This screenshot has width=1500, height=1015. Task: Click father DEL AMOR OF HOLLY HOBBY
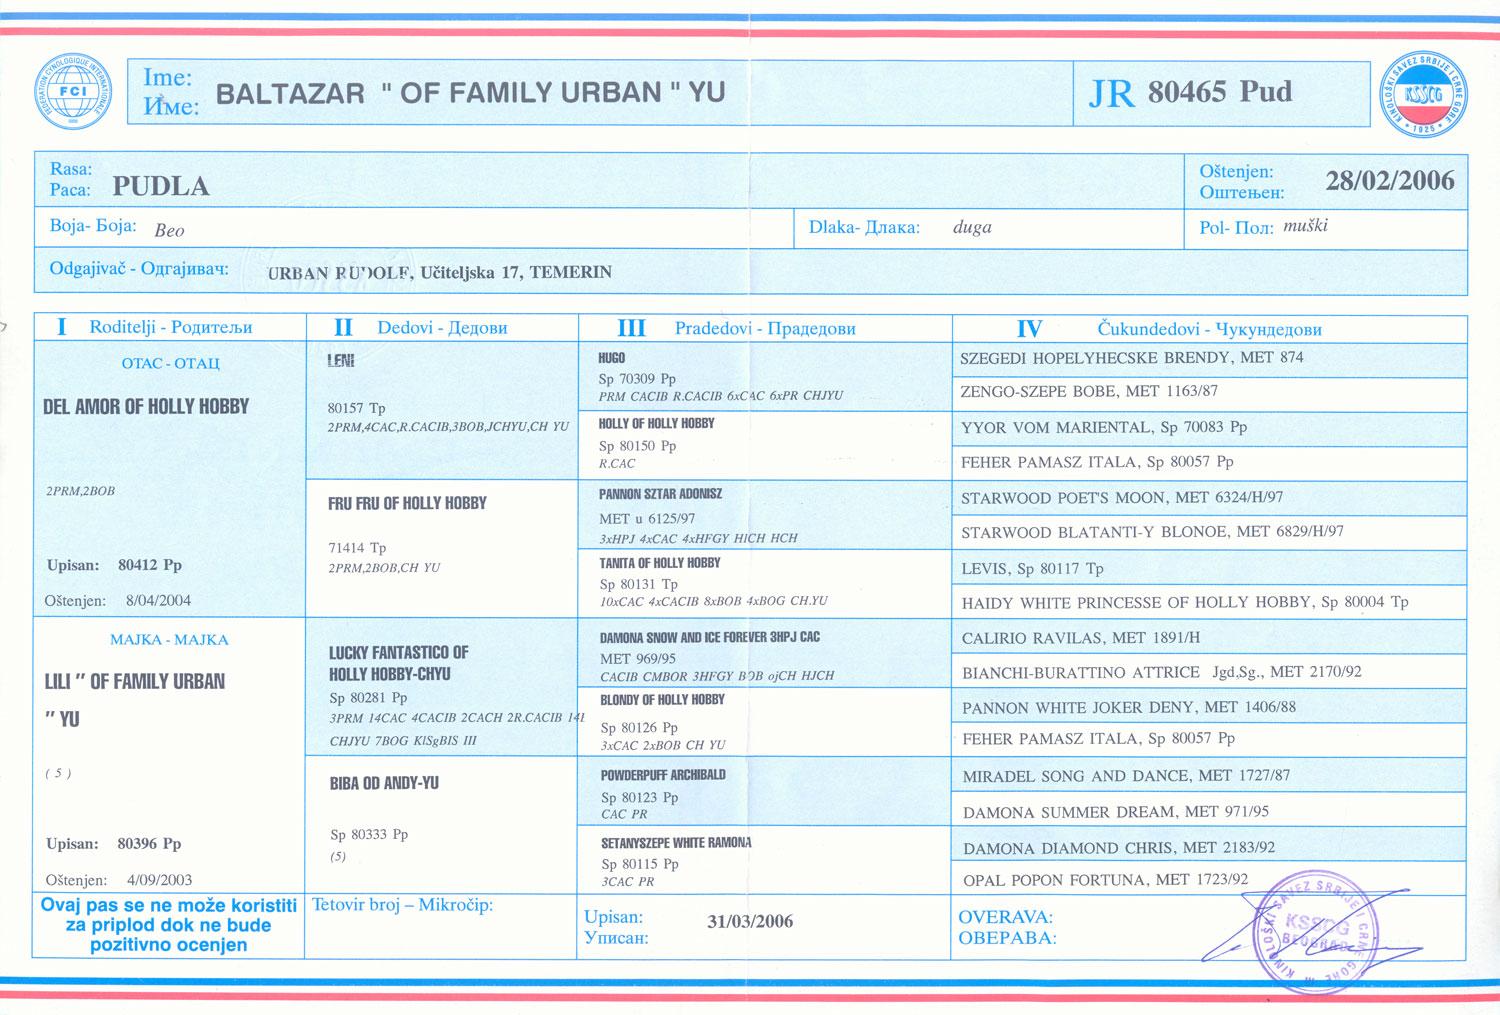point(146,407)
